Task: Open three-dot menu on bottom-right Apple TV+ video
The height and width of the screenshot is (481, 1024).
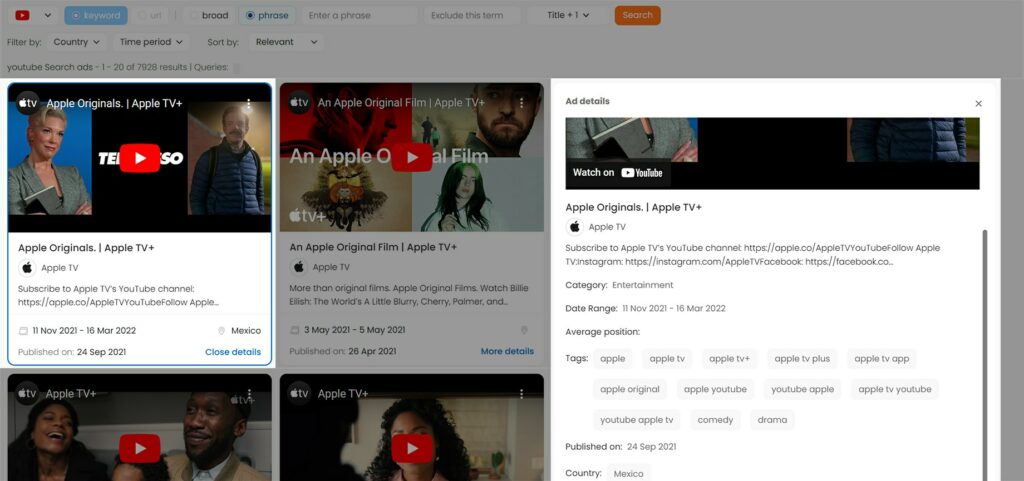Action: pos(521,394)
